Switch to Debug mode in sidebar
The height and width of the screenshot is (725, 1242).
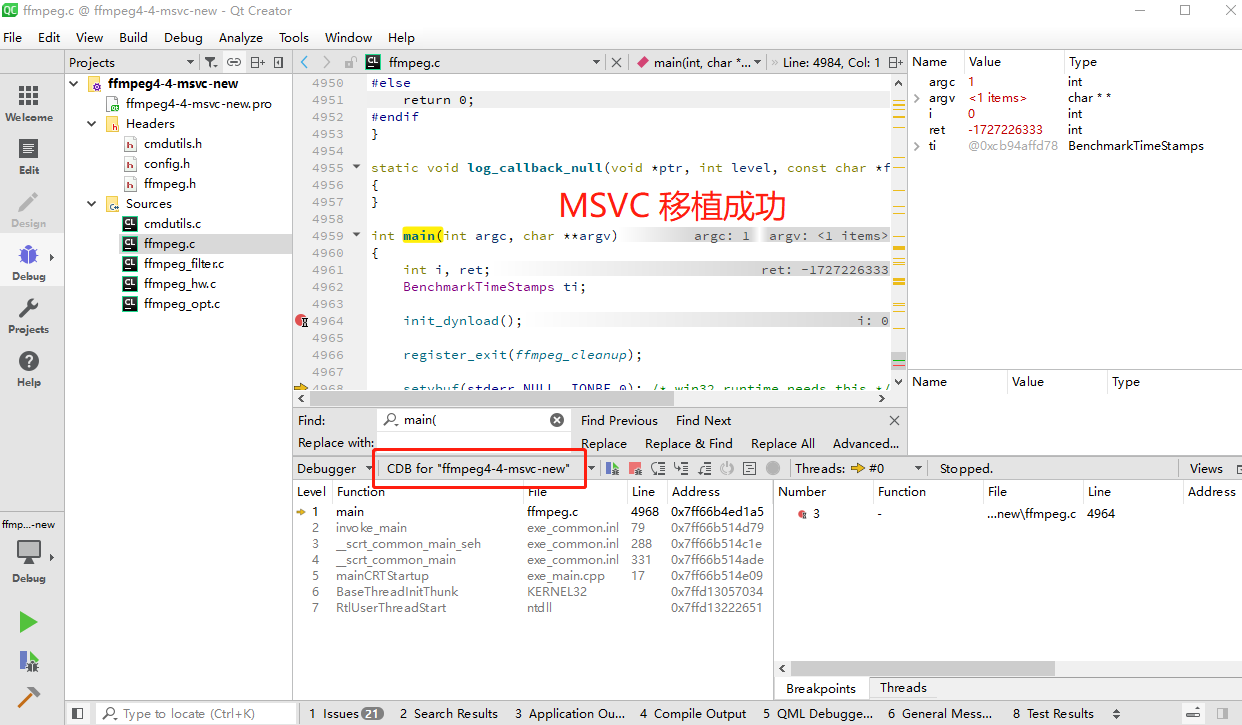pyautogui.click(x=29, y=262)
